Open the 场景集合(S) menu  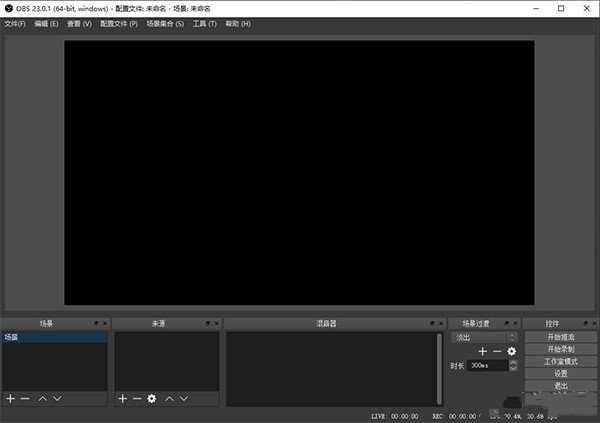point(165,23)
